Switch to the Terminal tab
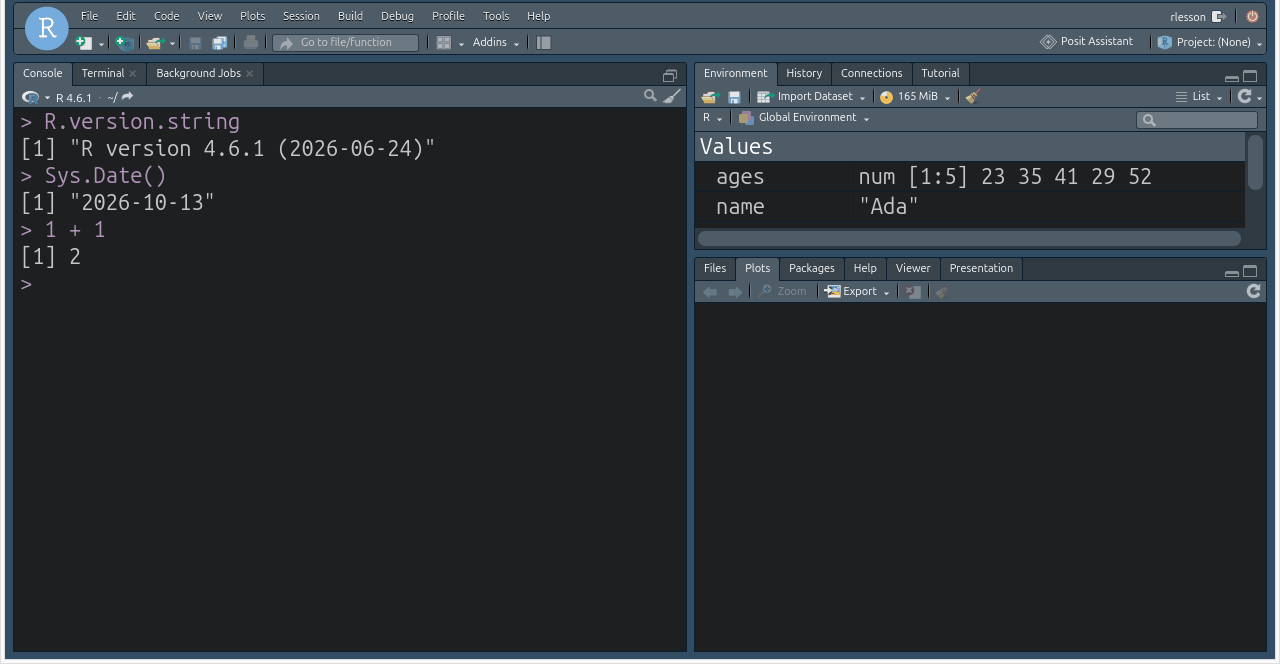This screenshot has width=1280, height=664. [x=103, y=73]
